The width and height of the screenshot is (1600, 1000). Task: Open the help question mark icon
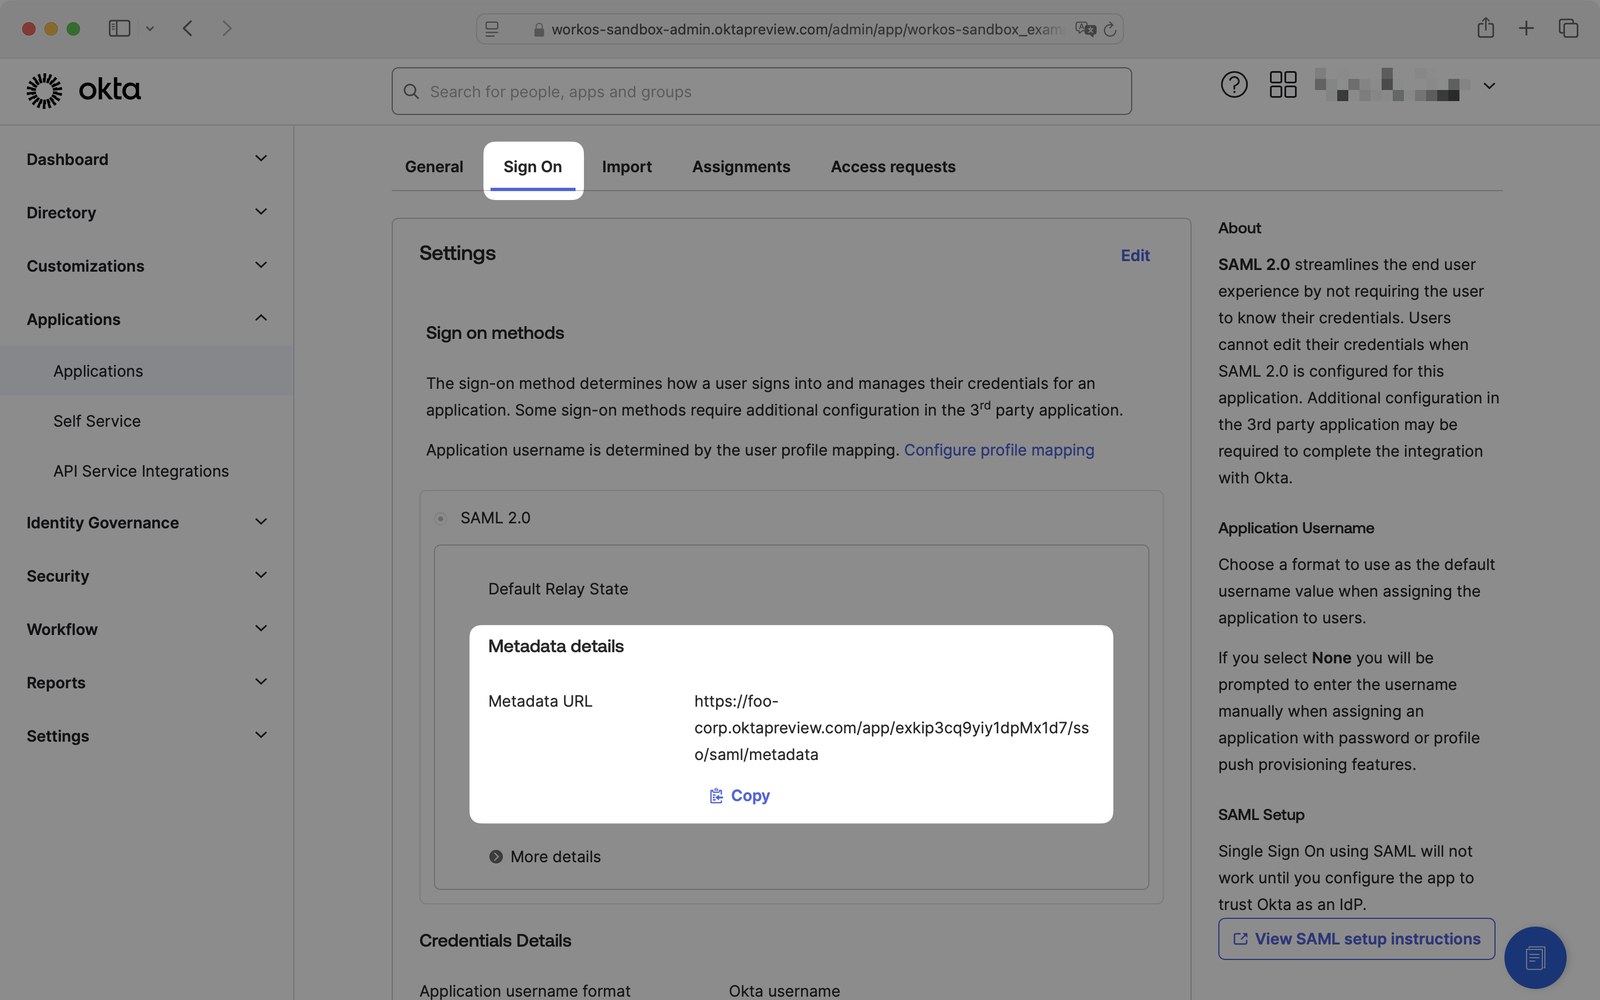1234,85
